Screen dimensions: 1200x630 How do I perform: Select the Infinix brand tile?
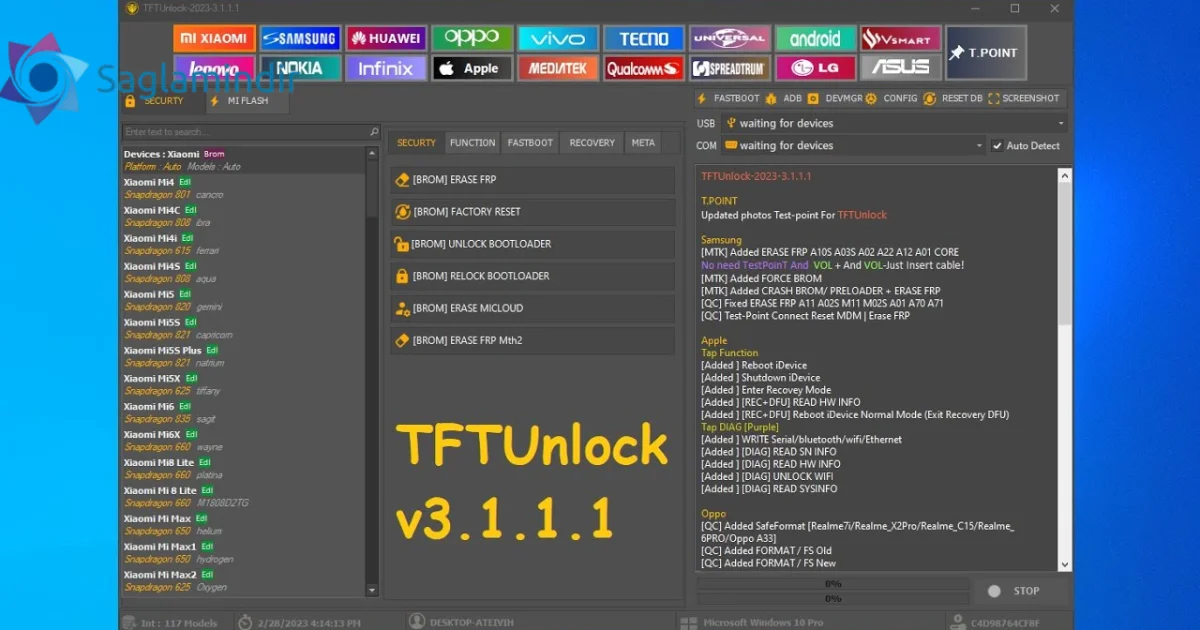(386, 68)
